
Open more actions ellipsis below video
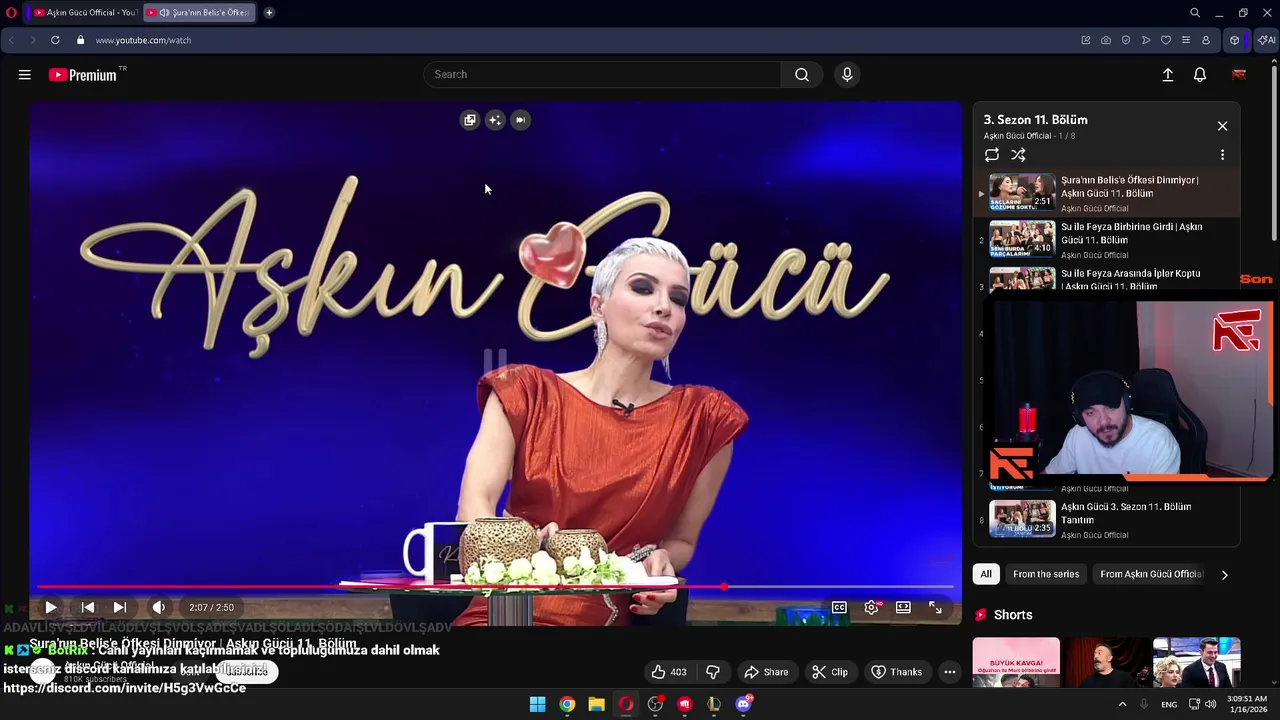pos(950,672)
